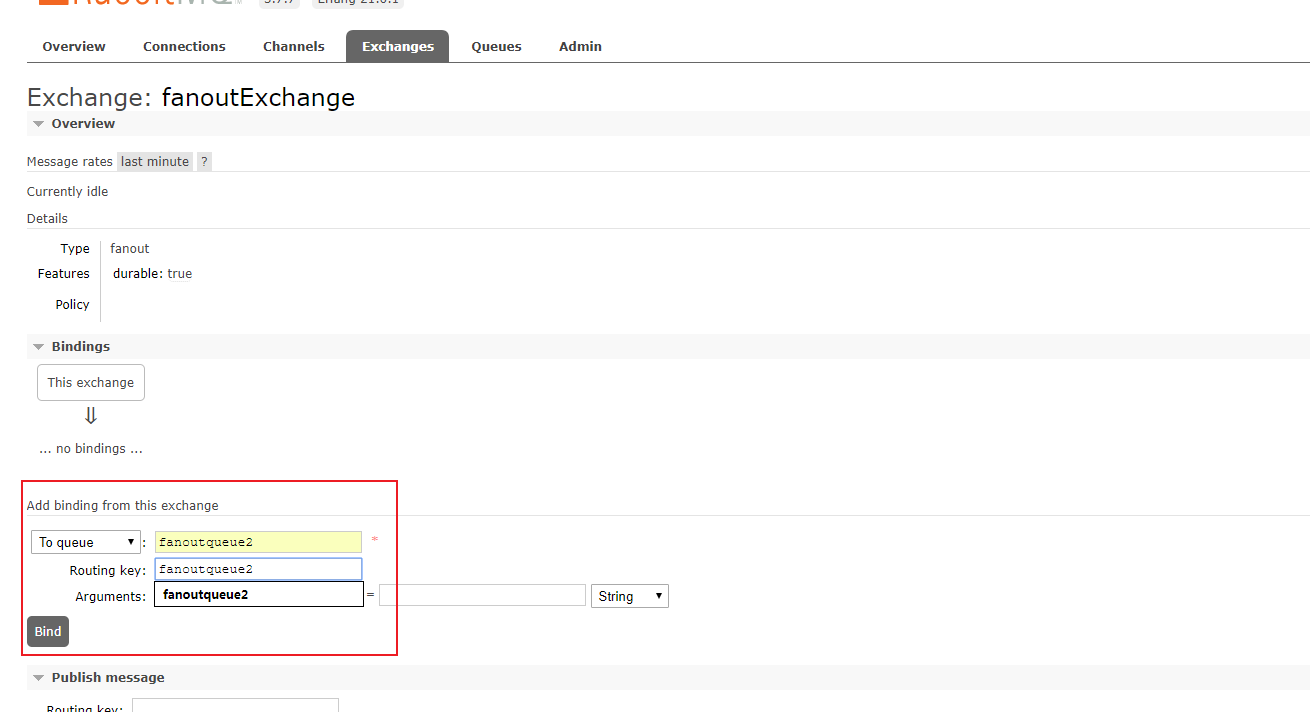Focus the destination queue name field
The image size is (1310, 712).
click(258, 542)
